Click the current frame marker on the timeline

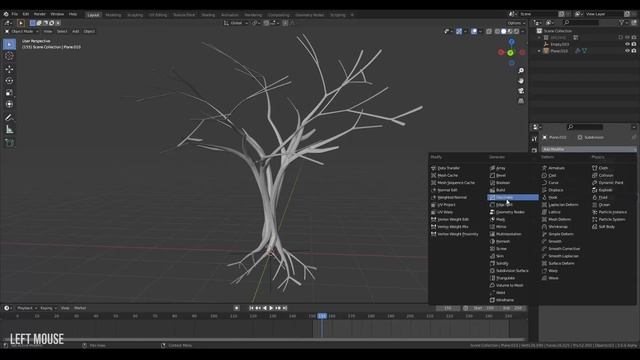(x=322, y=316)
